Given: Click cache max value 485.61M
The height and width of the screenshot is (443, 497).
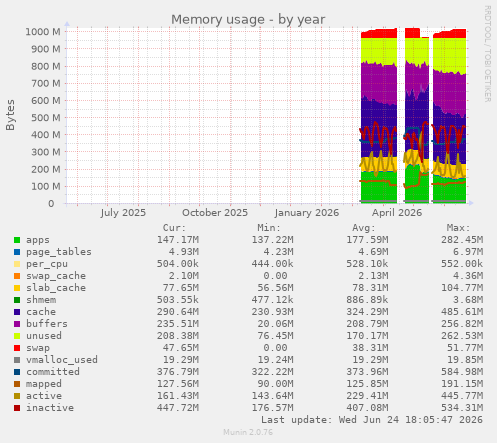Looking at the screenshot, I should (x=462, y=312).
